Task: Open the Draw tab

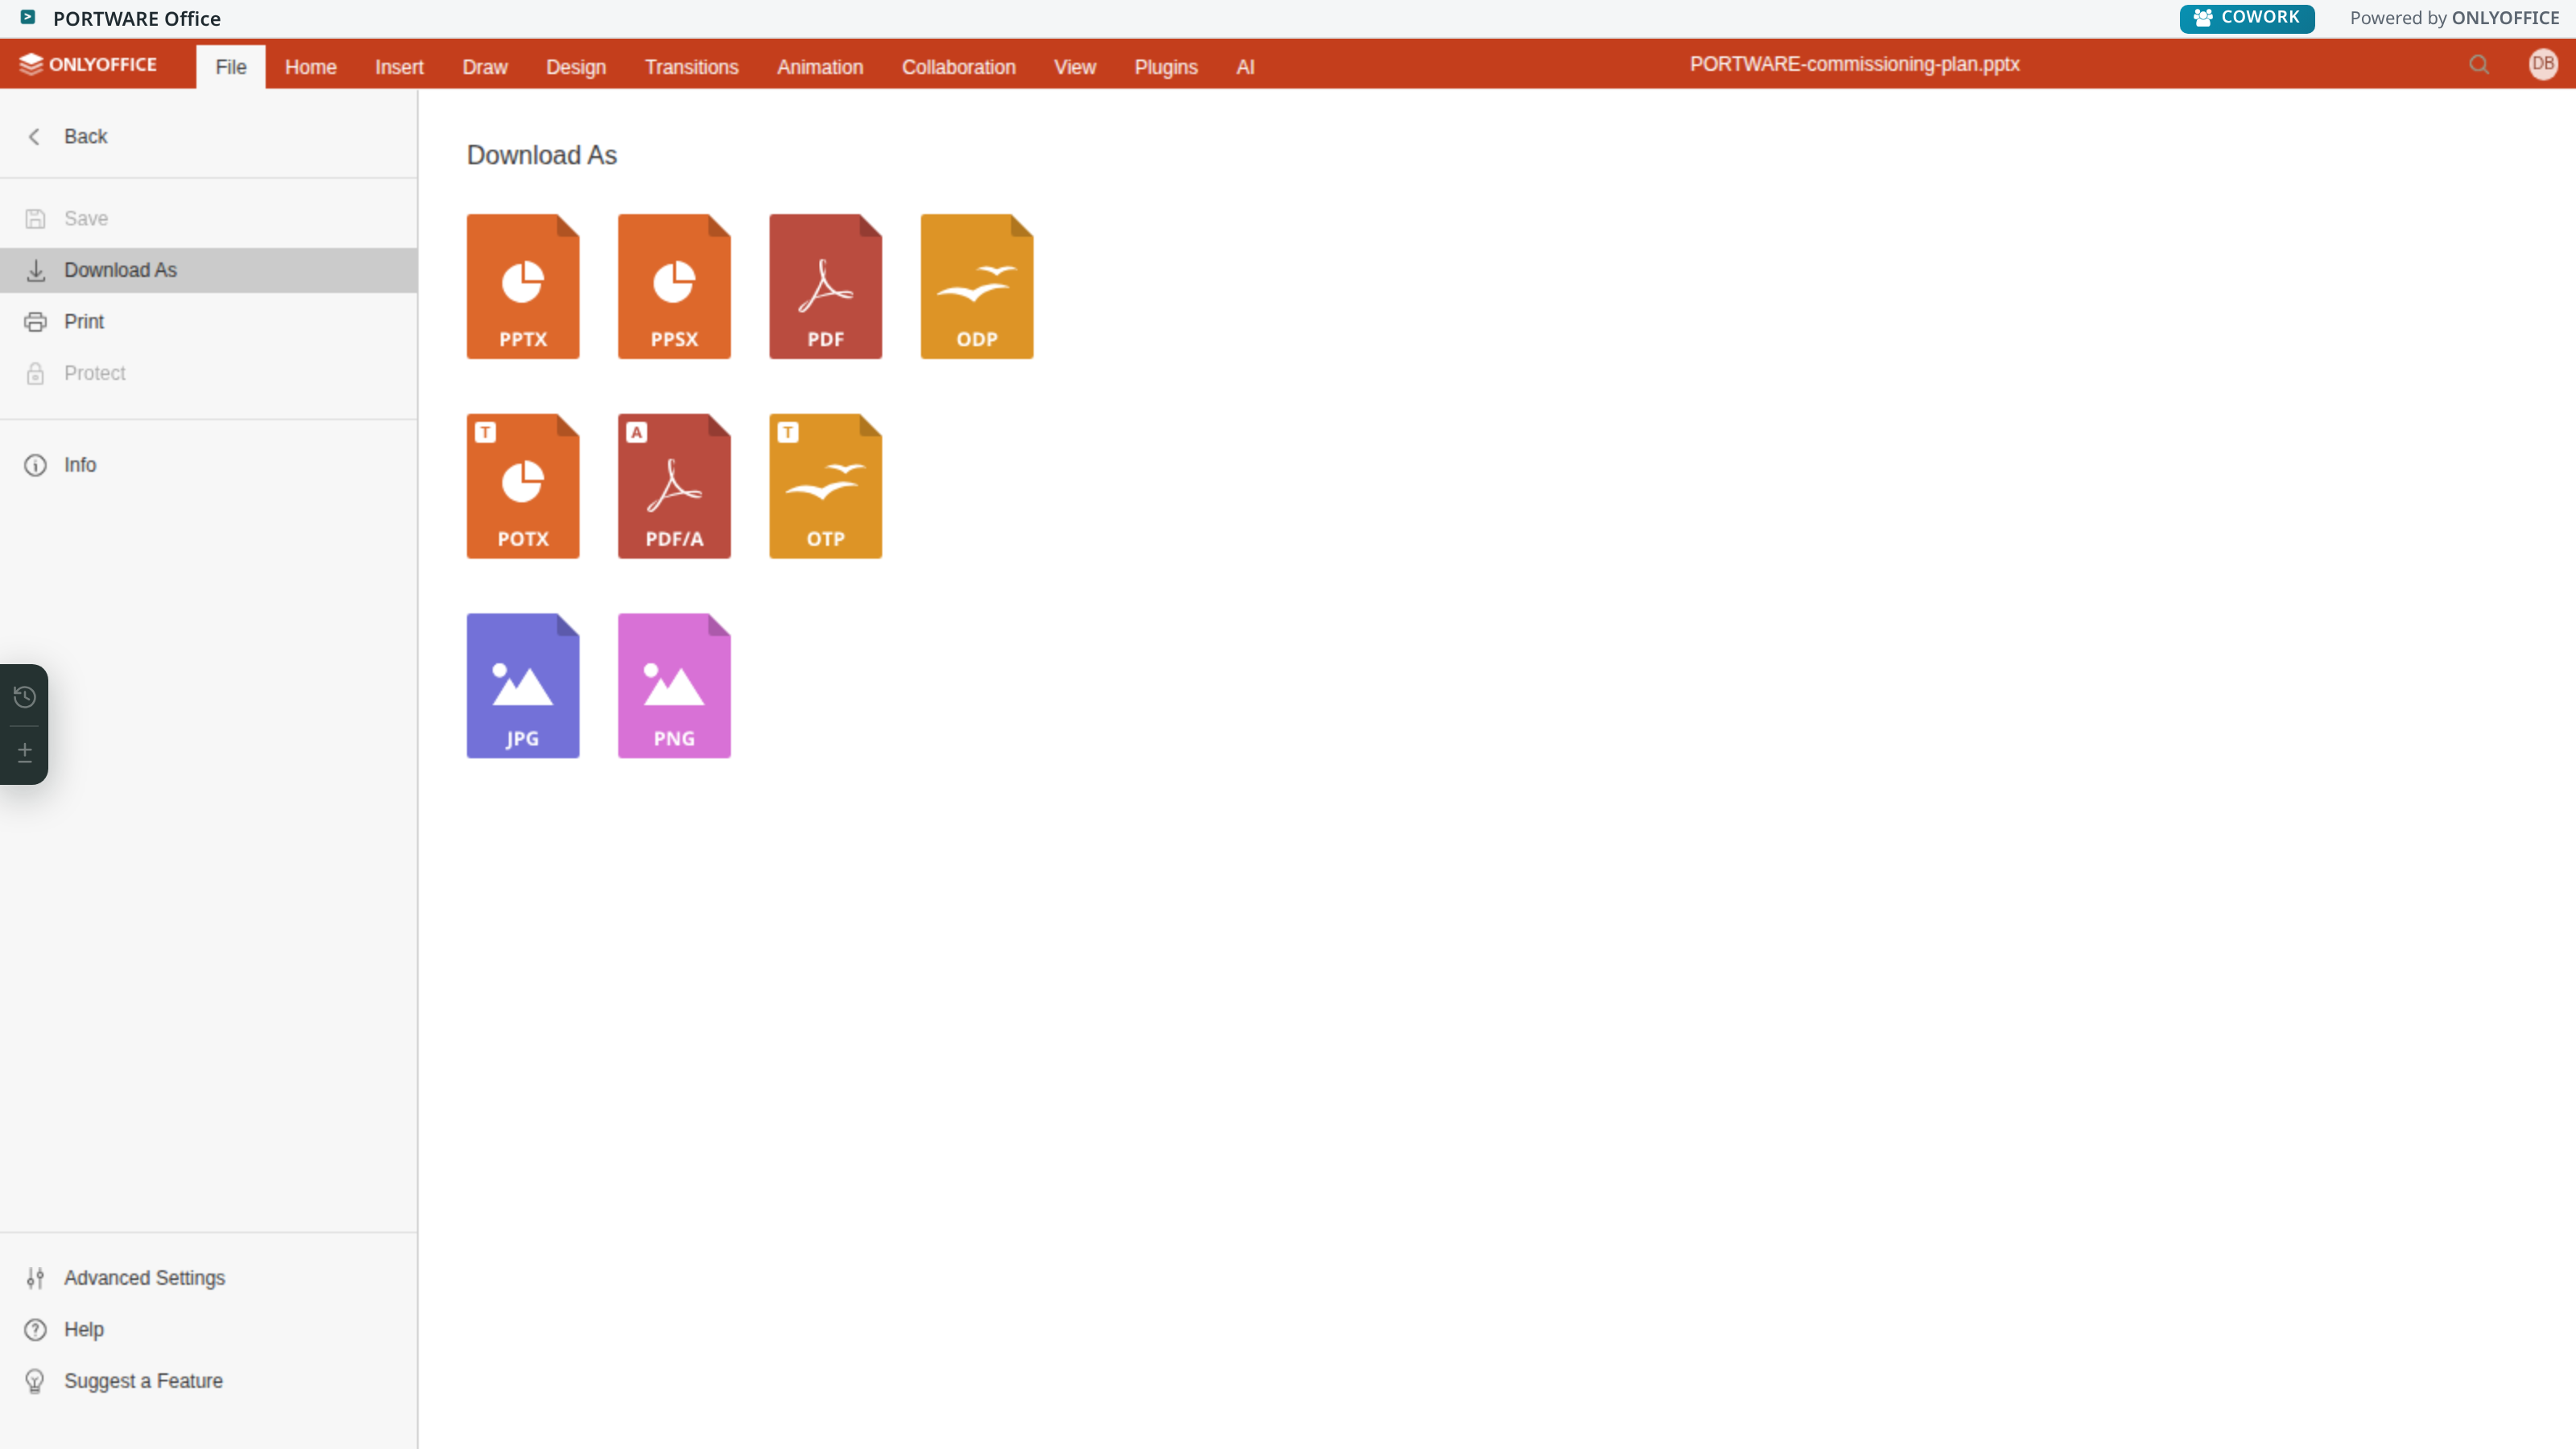Action: click(485, 67)
